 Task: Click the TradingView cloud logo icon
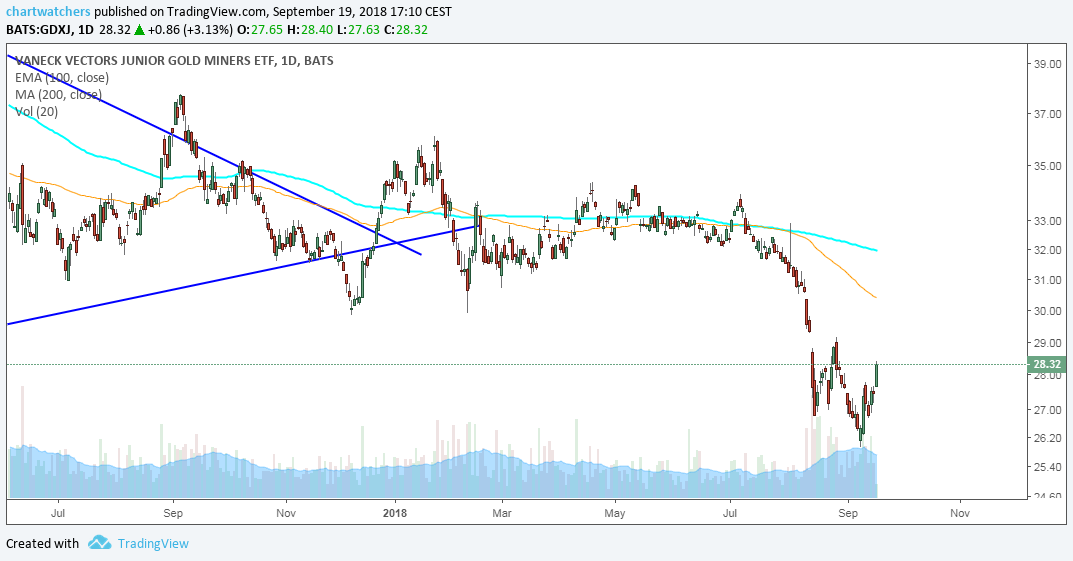click(x=100, y=543)
